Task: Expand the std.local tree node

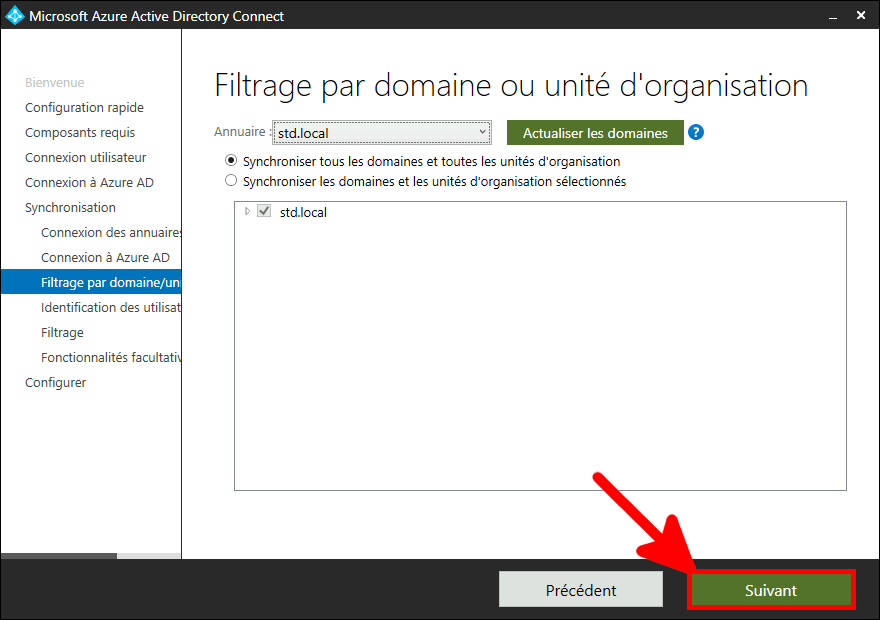Action: [247, 211]
